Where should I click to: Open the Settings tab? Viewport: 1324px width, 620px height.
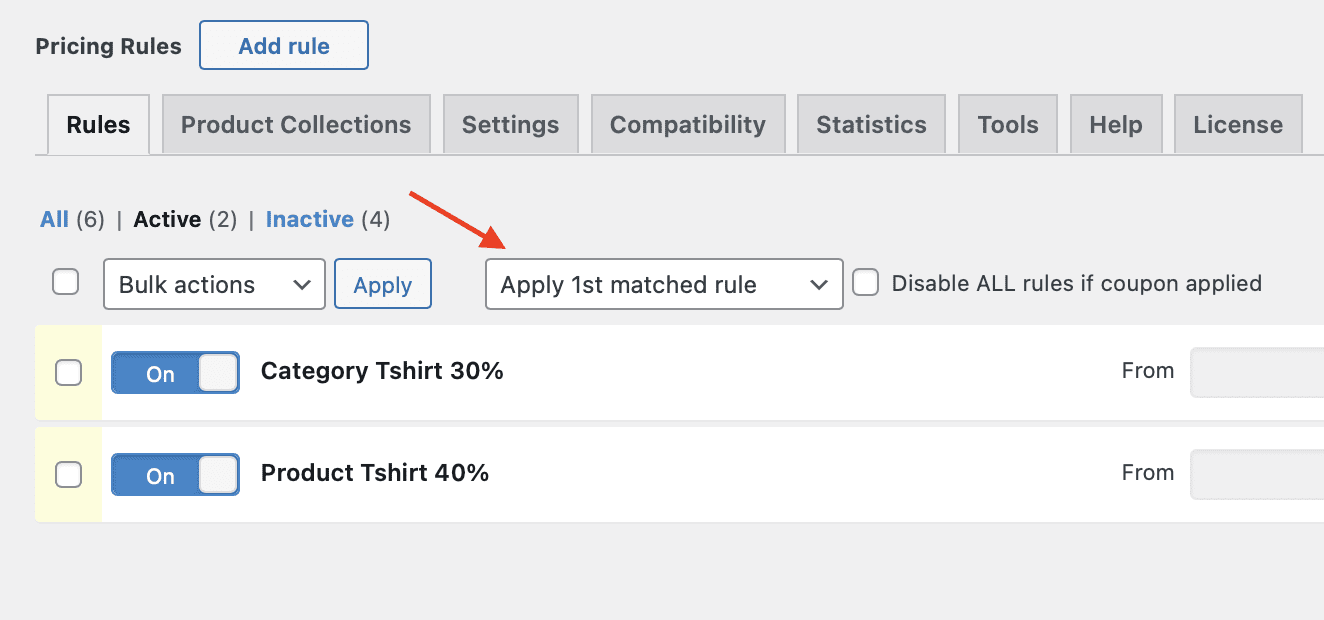(510, 124)
